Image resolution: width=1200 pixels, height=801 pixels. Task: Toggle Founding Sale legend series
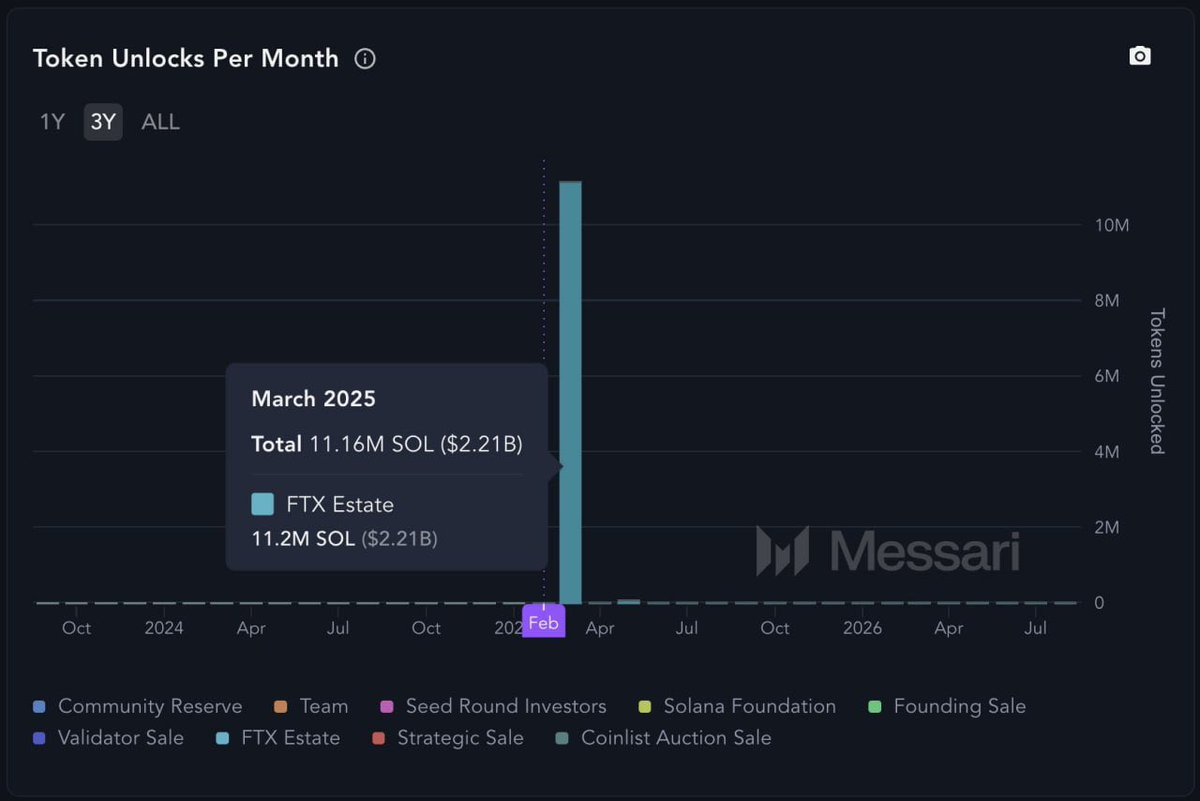[x=947, y=706]
